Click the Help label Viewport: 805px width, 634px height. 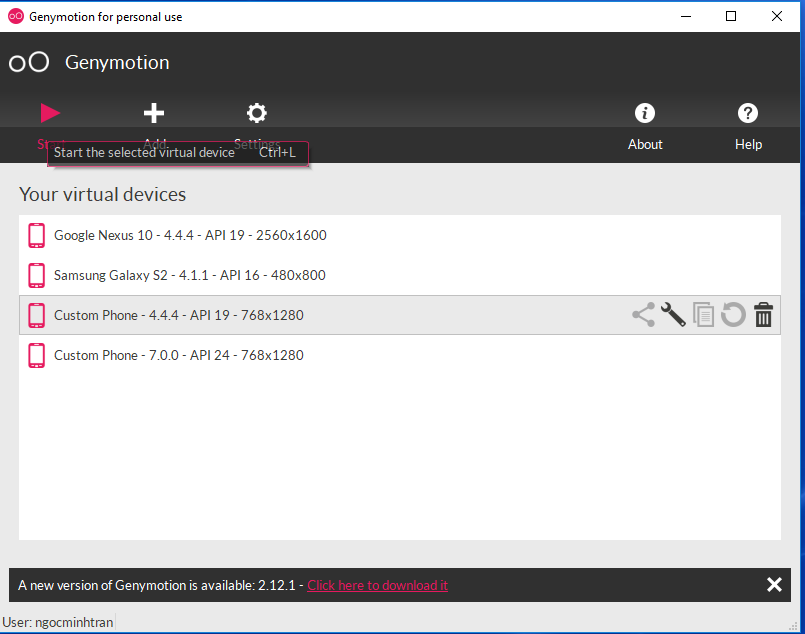(x=749, y=144)
